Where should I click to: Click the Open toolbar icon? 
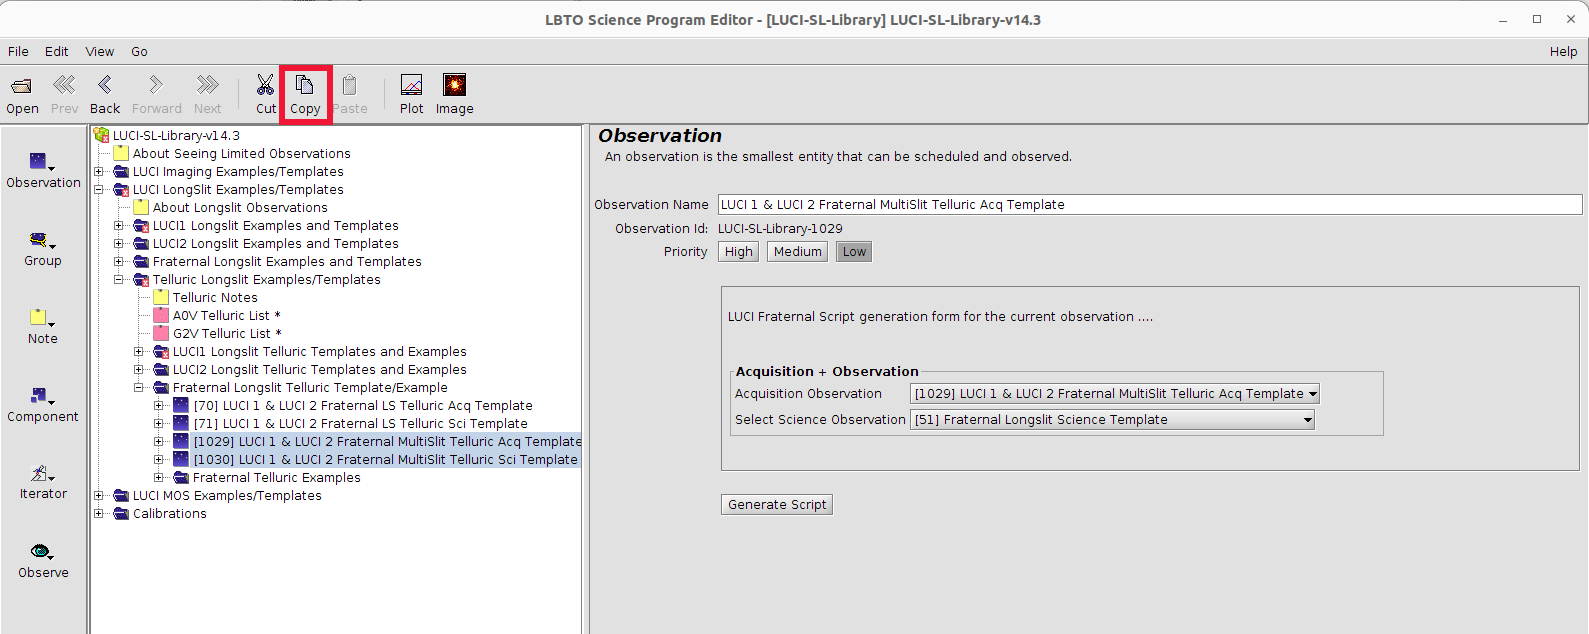tap(21, 86)
